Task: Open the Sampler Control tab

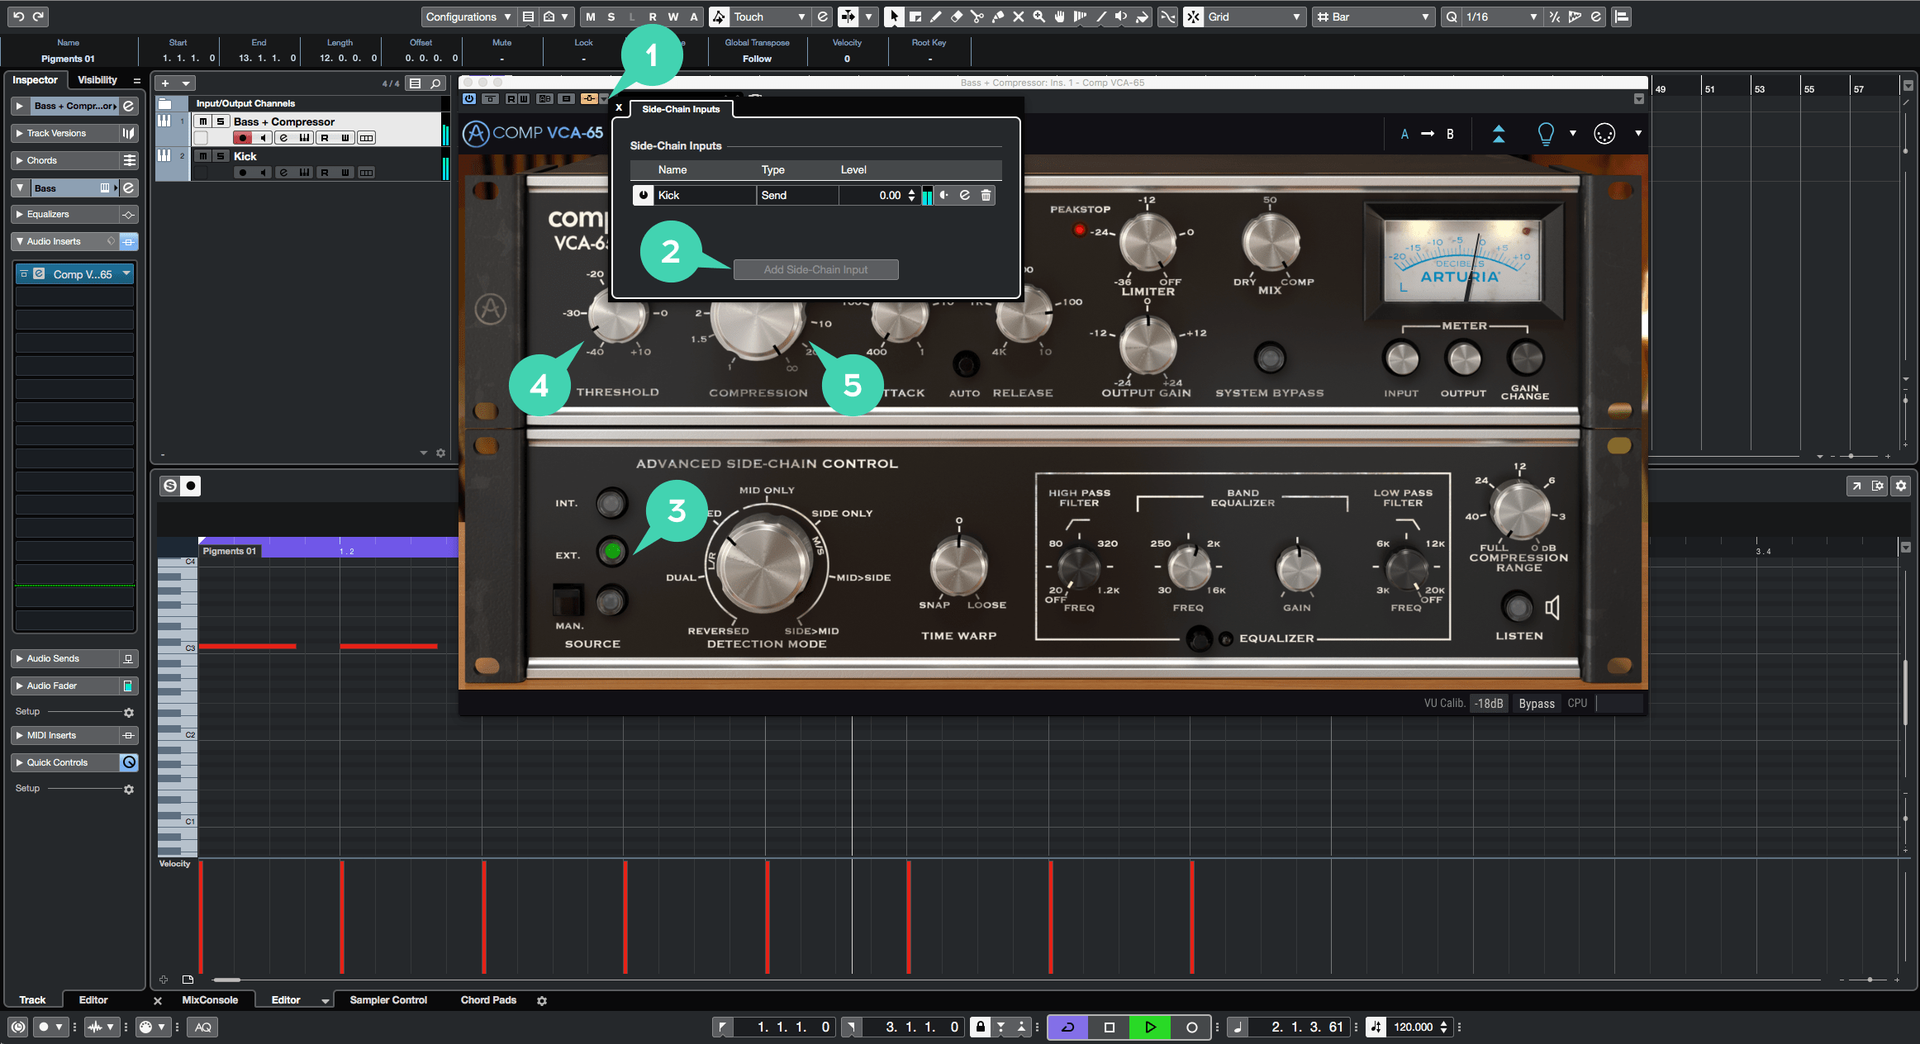Action: 388,1000
